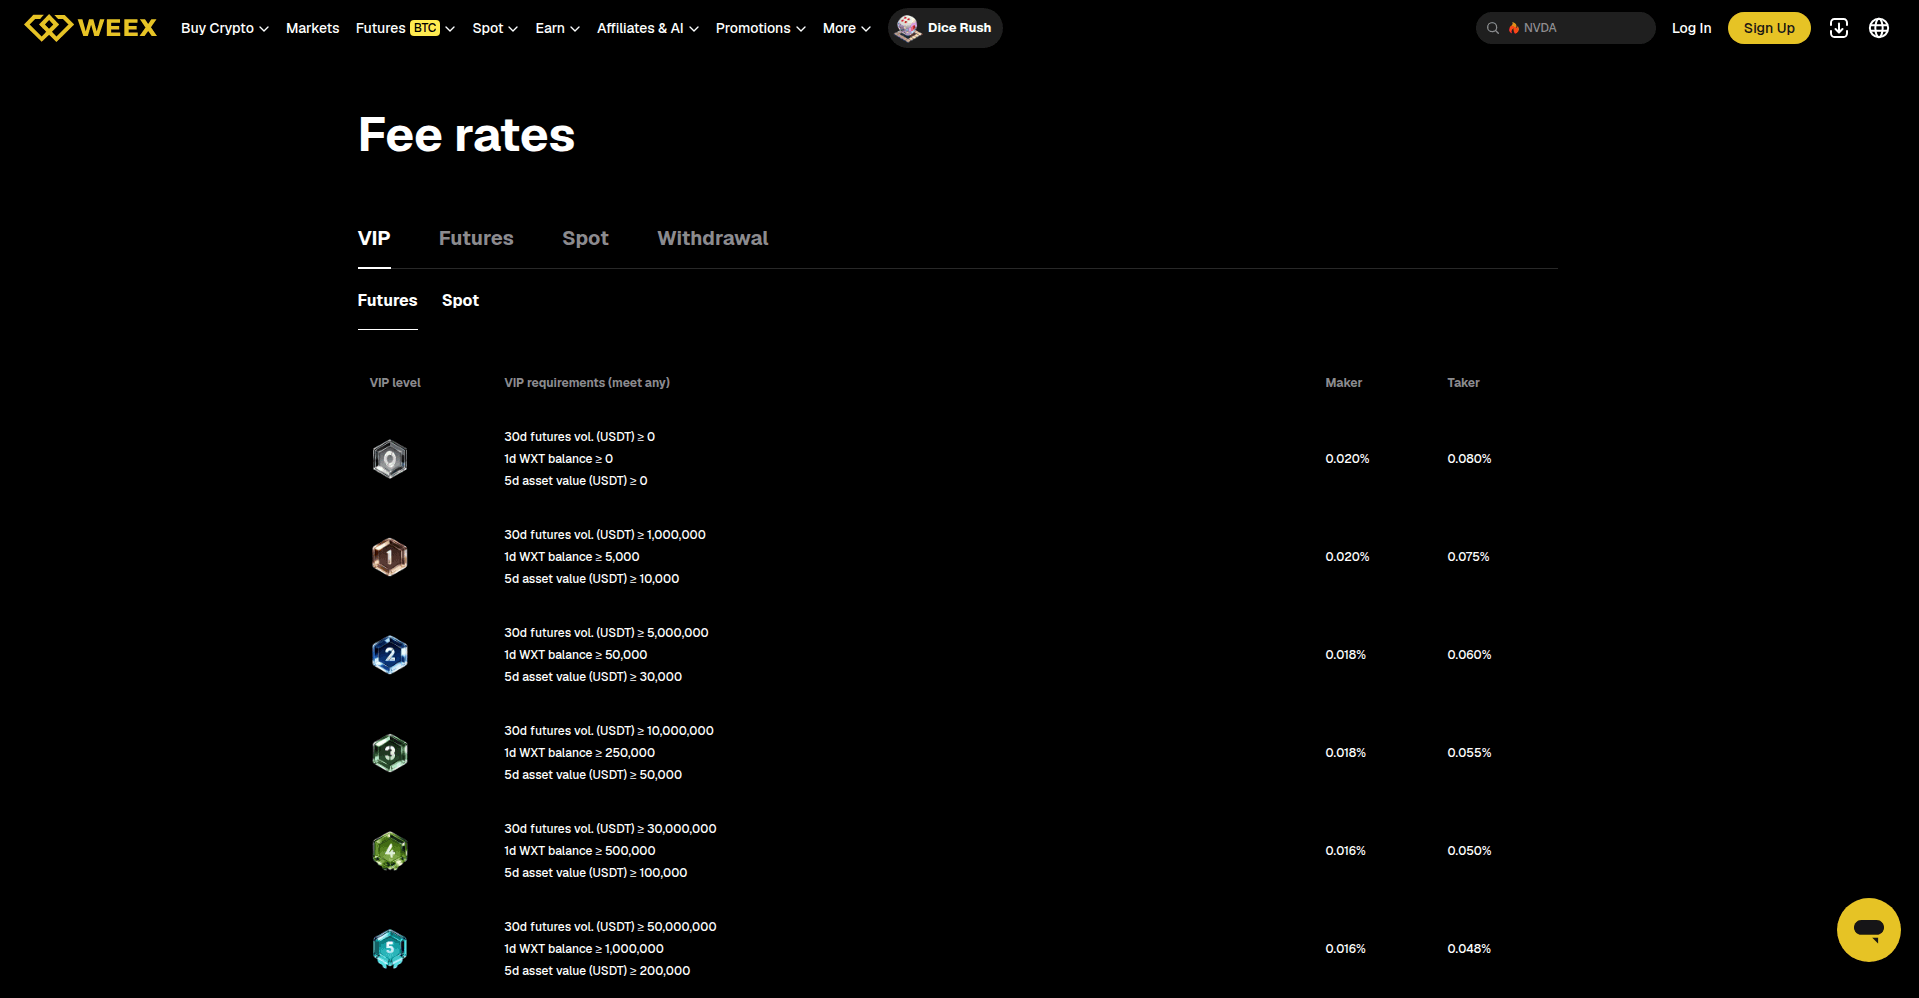Click the VIP level 0 badge
The width and height of the screenshot is (1919, 998).
coord(390,459)
